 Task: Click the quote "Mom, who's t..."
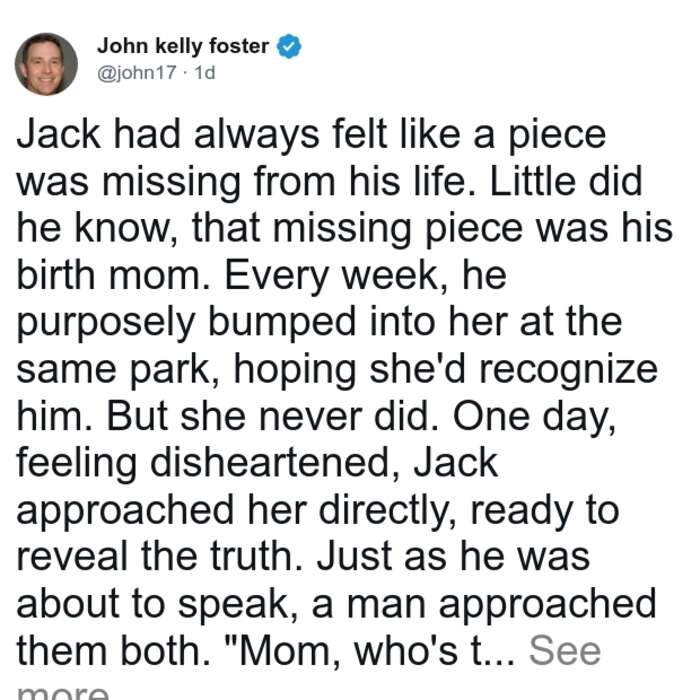376,651
